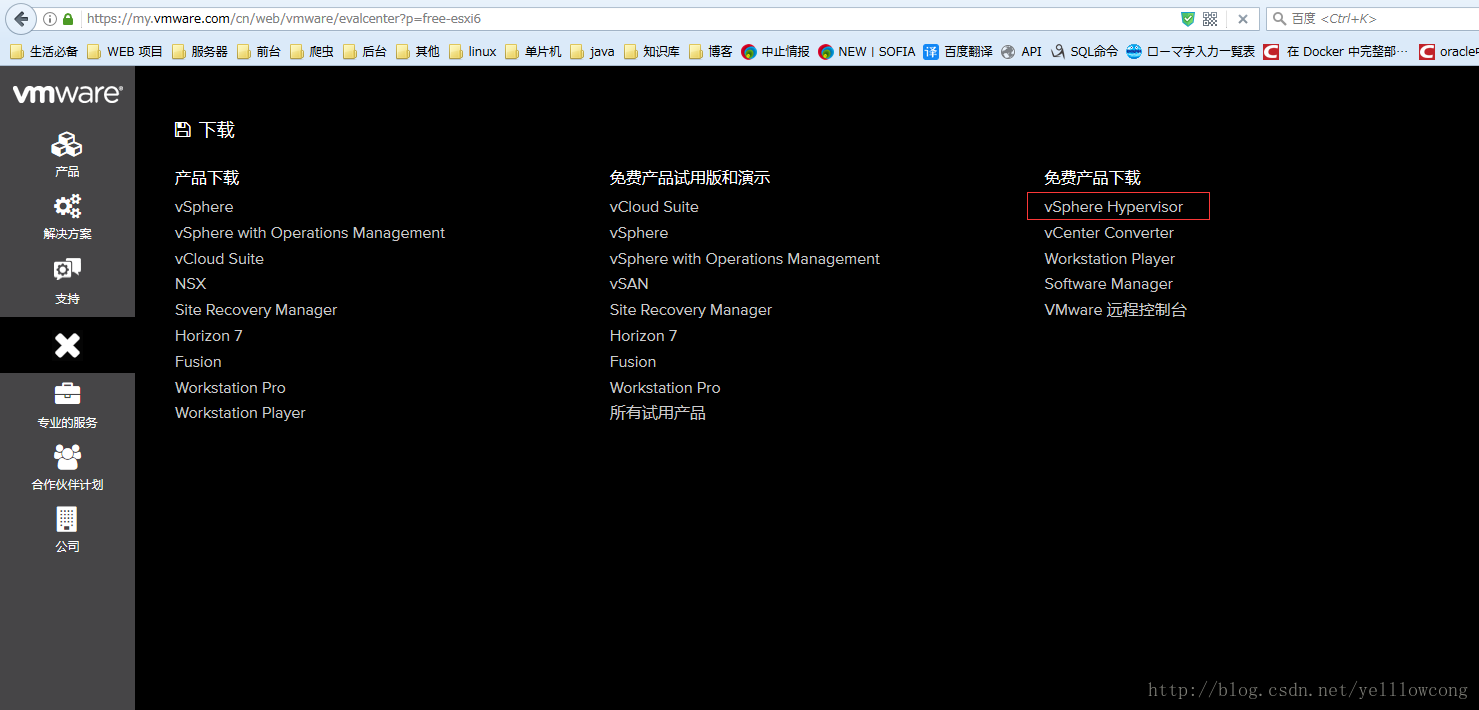Click the browser back arrow button

(x=20, y=19)
